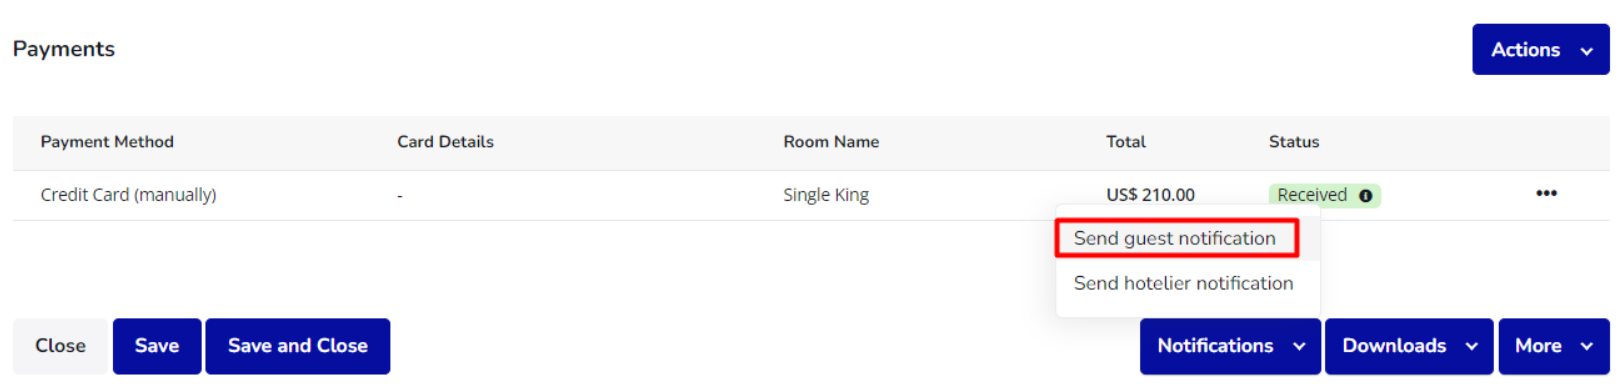Click the chevron on More button
The height and width of the screenshot is (386, 1621).
(x=1587, y=347)
